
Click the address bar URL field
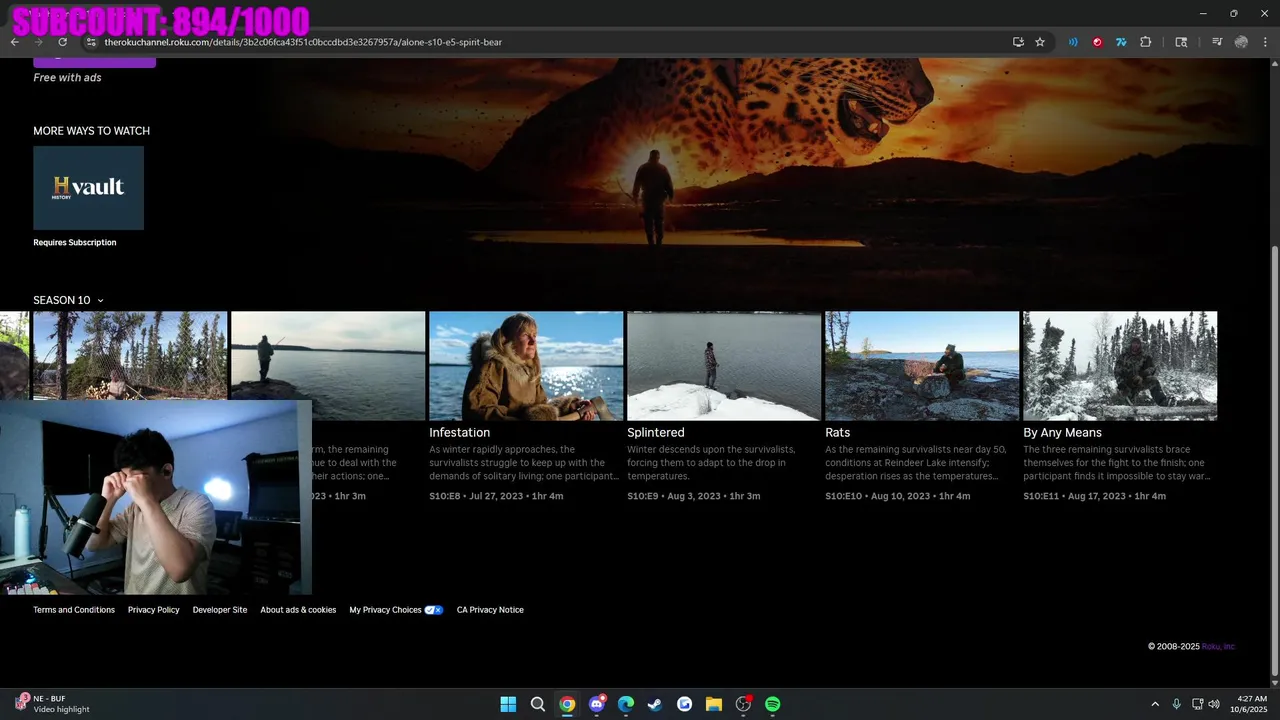tap(550, 42)
